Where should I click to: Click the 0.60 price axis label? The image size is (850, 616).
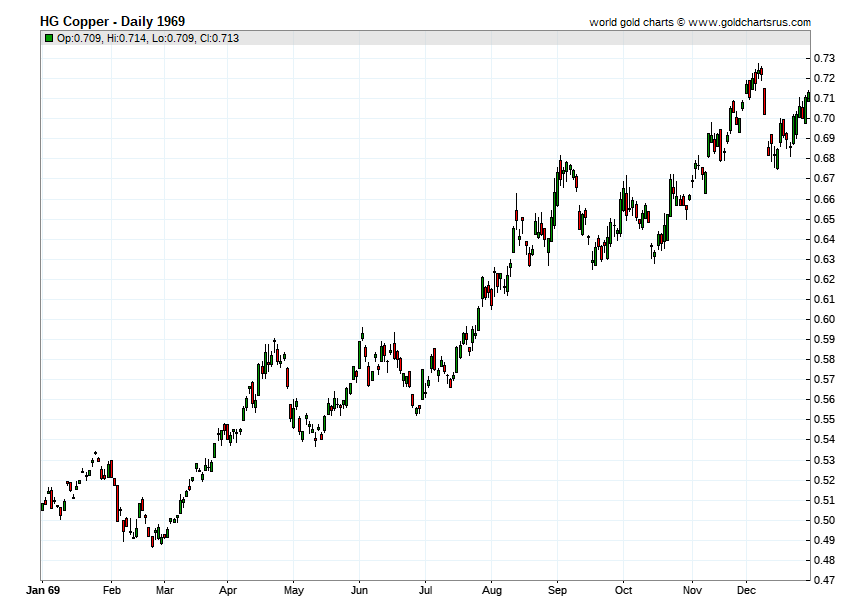coord(825,319)
